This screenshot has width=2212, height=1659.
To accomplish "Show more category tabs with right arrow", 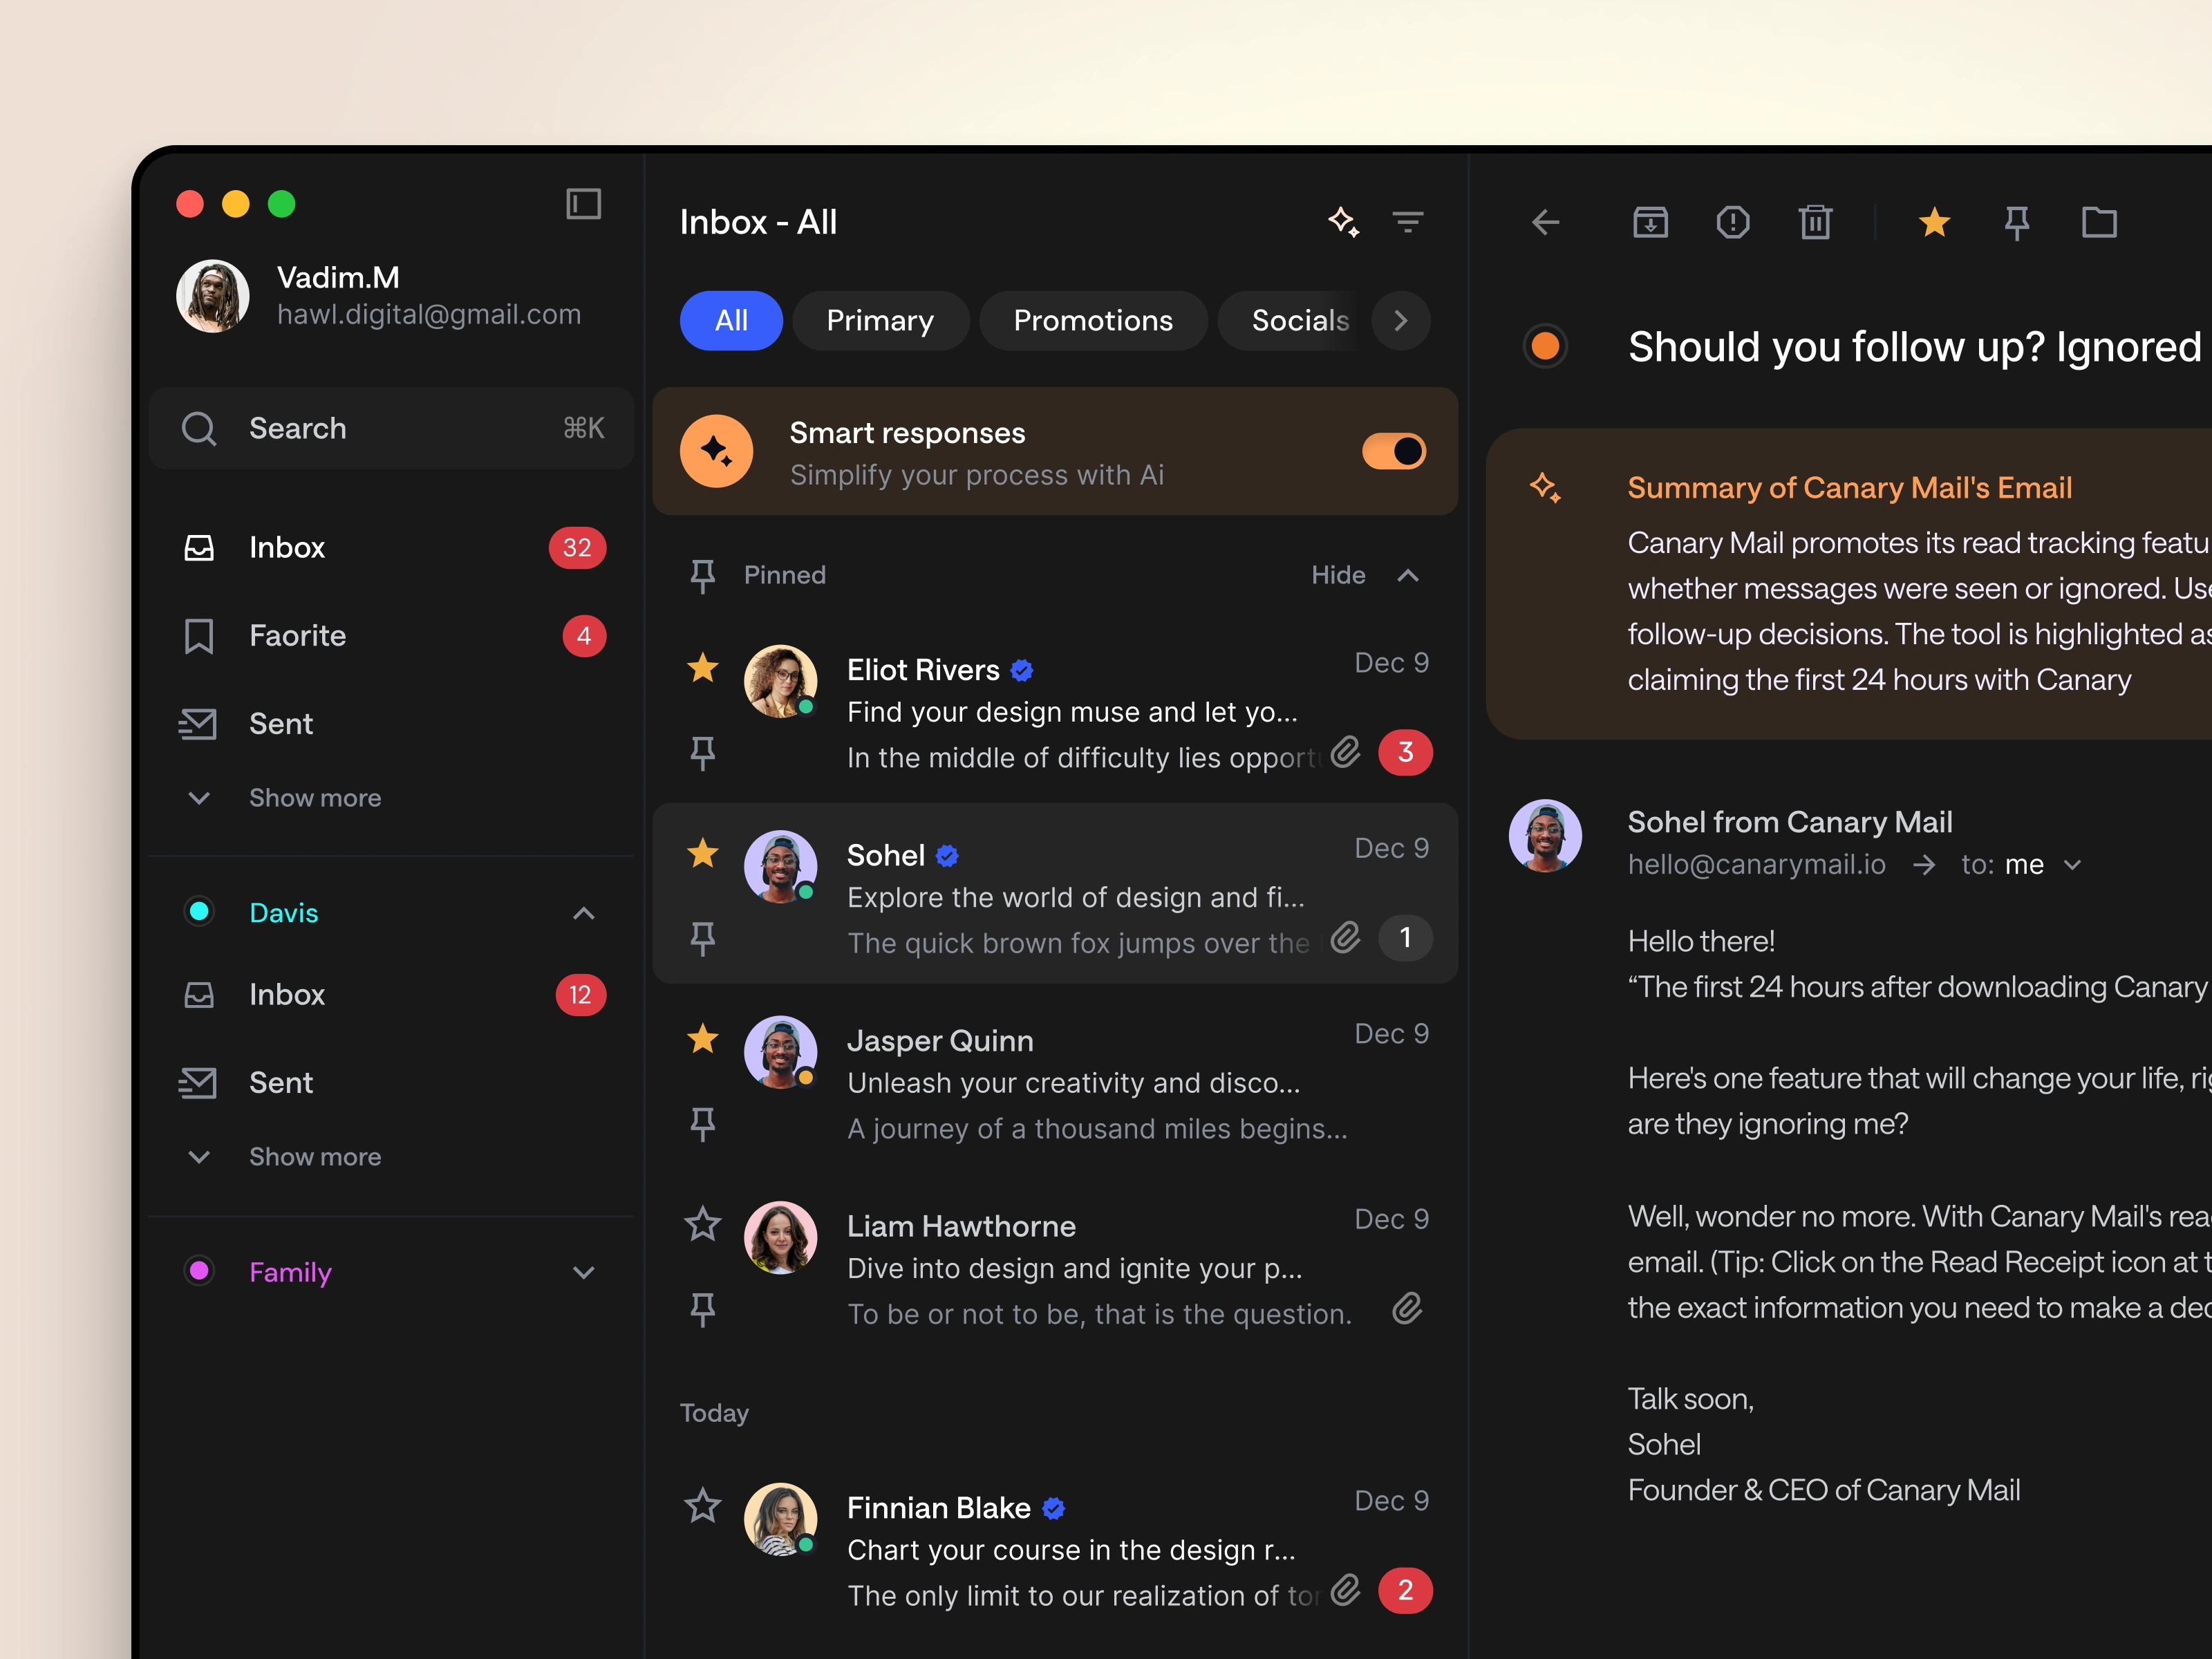I will [x=1401, y=321].
